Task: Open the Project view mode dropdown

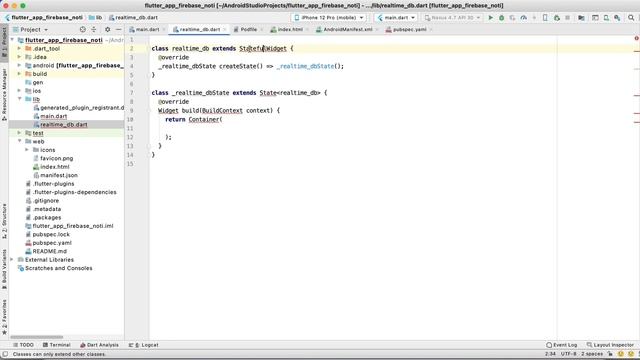Action: (x=30, y=29)
